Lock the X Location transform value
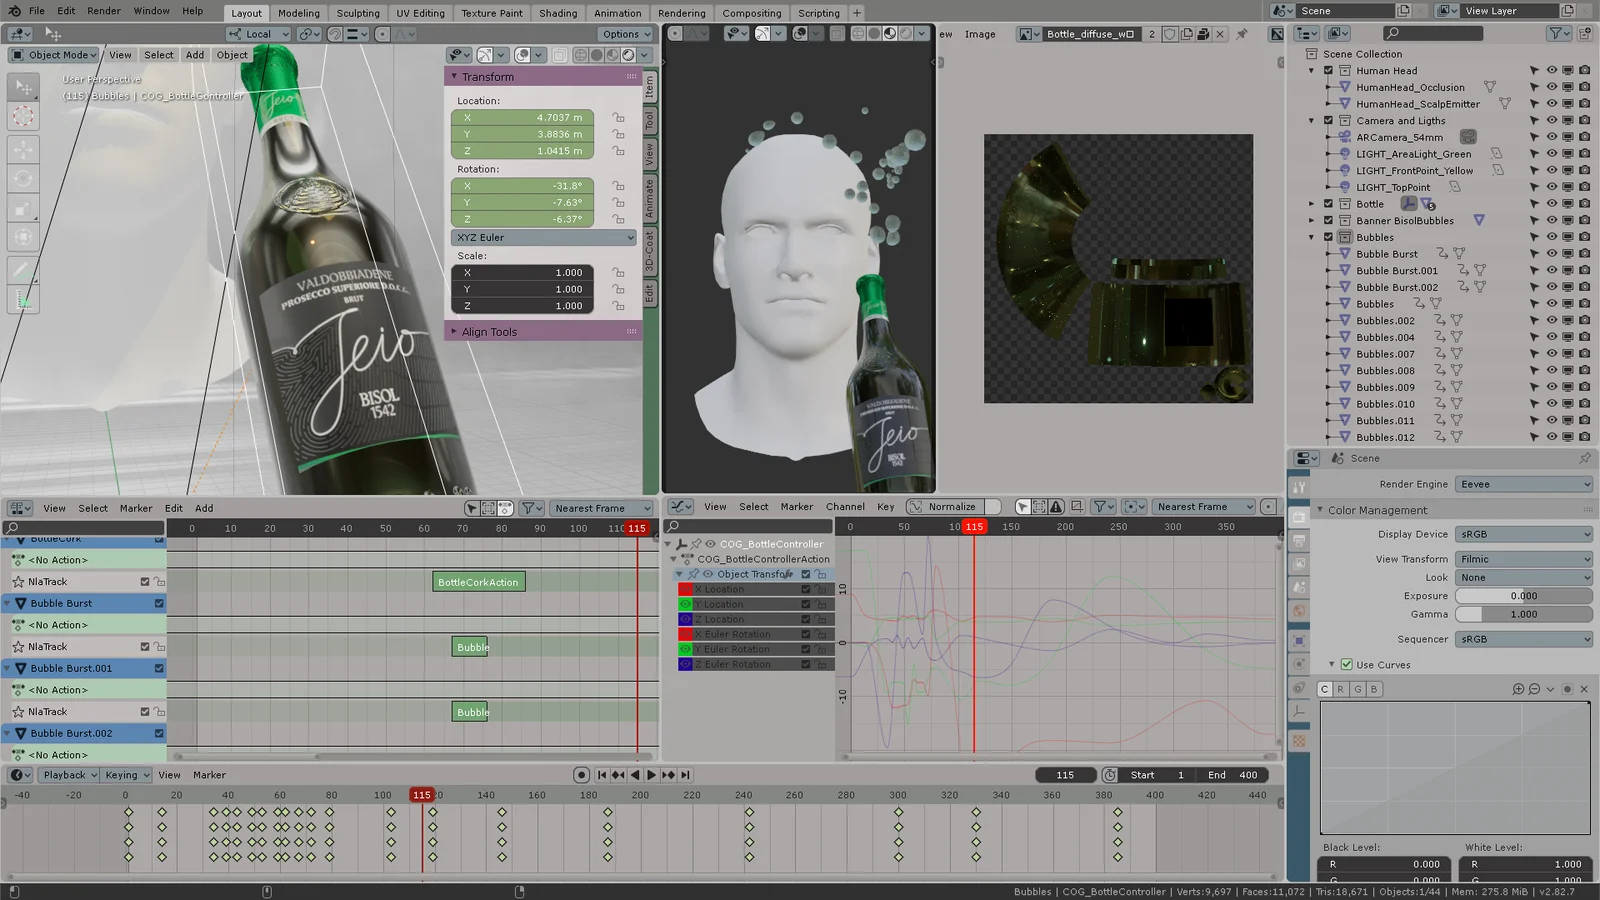This screenshot has height=900, width=1600. click(x=619, y=118)
